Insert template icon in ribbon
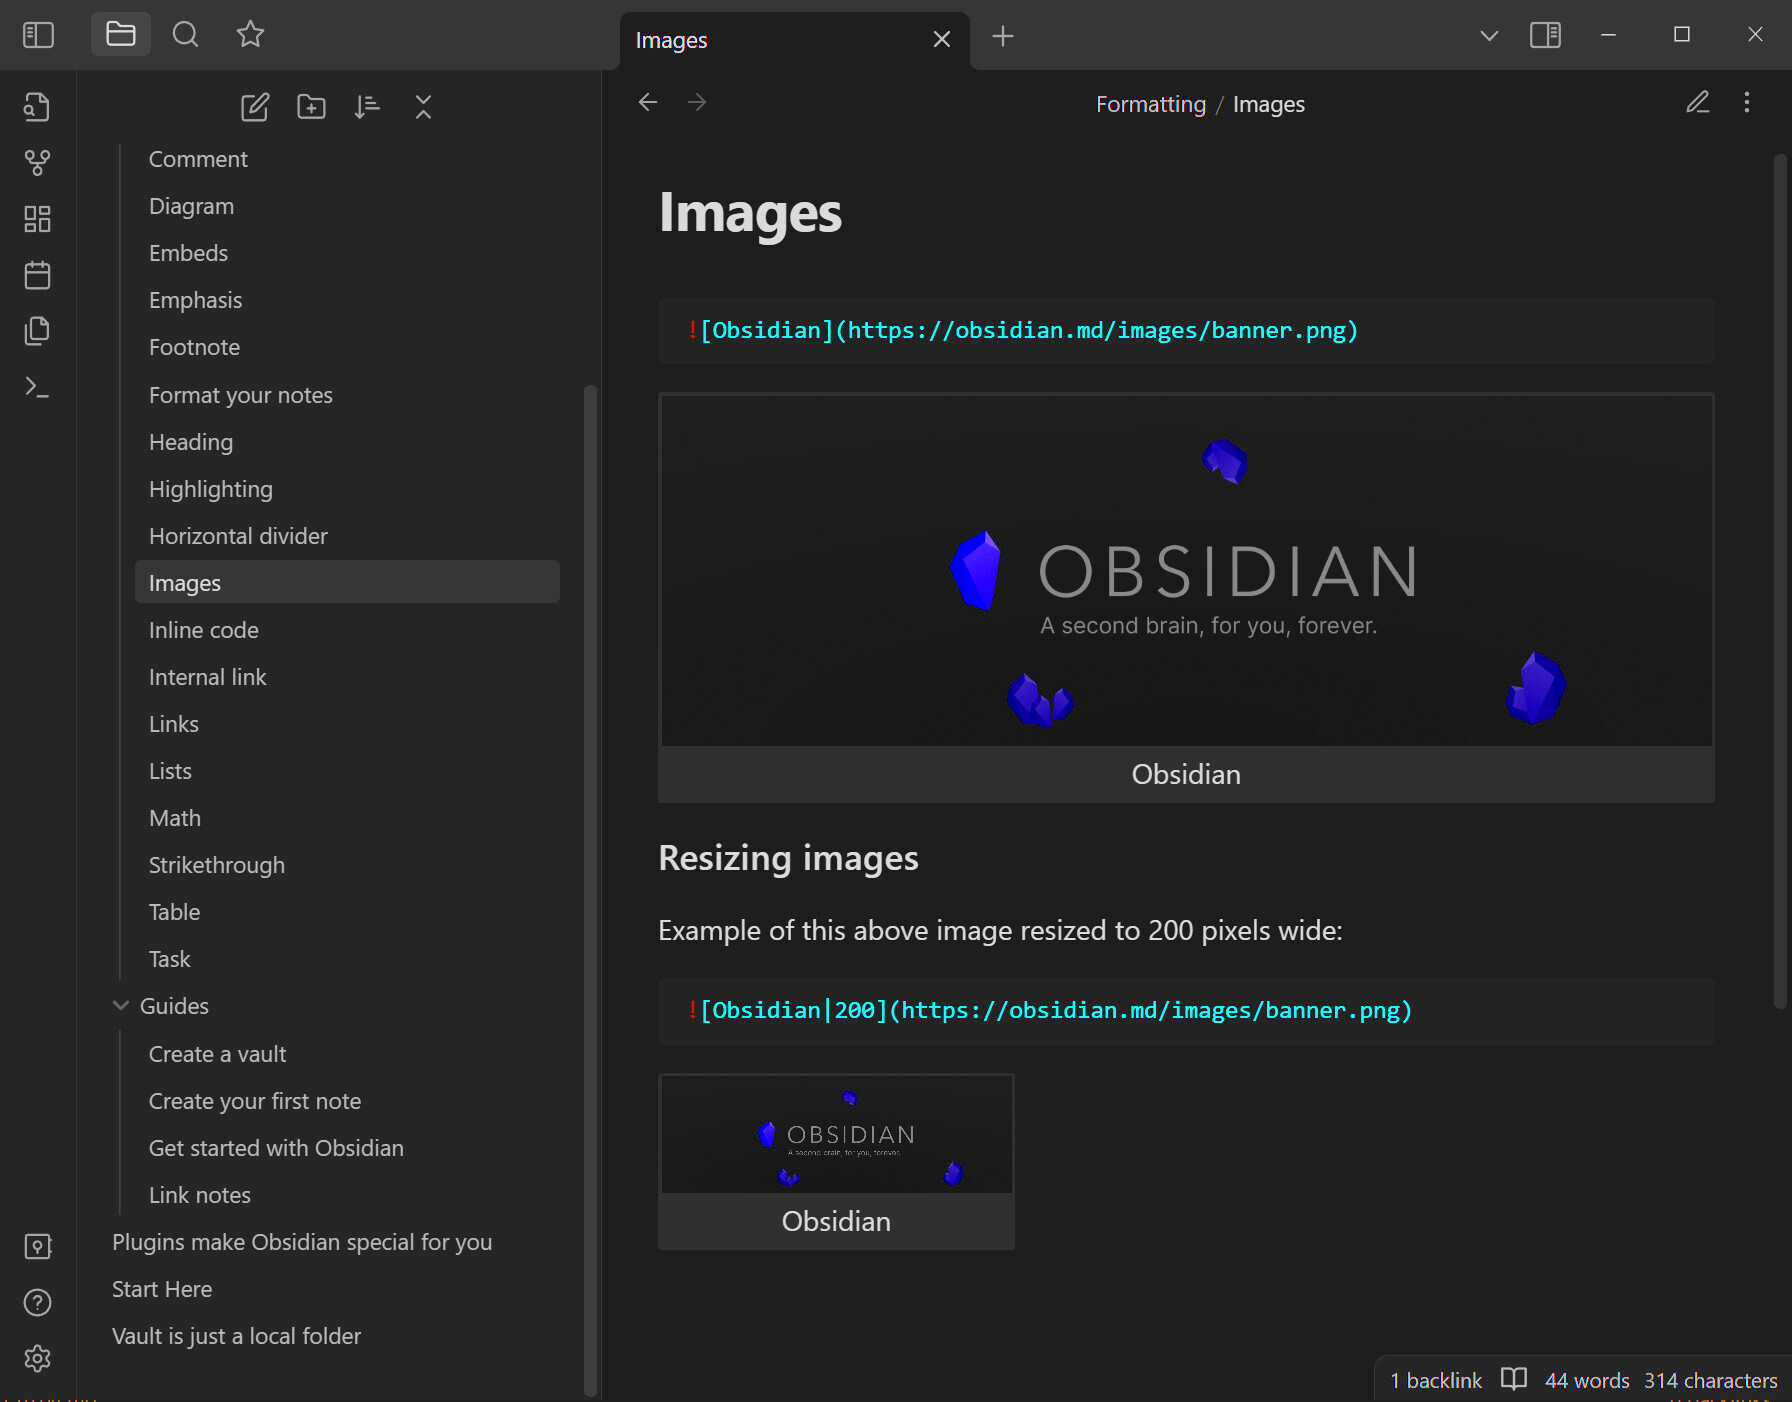The height and width of the screenshot is (1402, 1792). pyautogui.click(x=37, y=330)
